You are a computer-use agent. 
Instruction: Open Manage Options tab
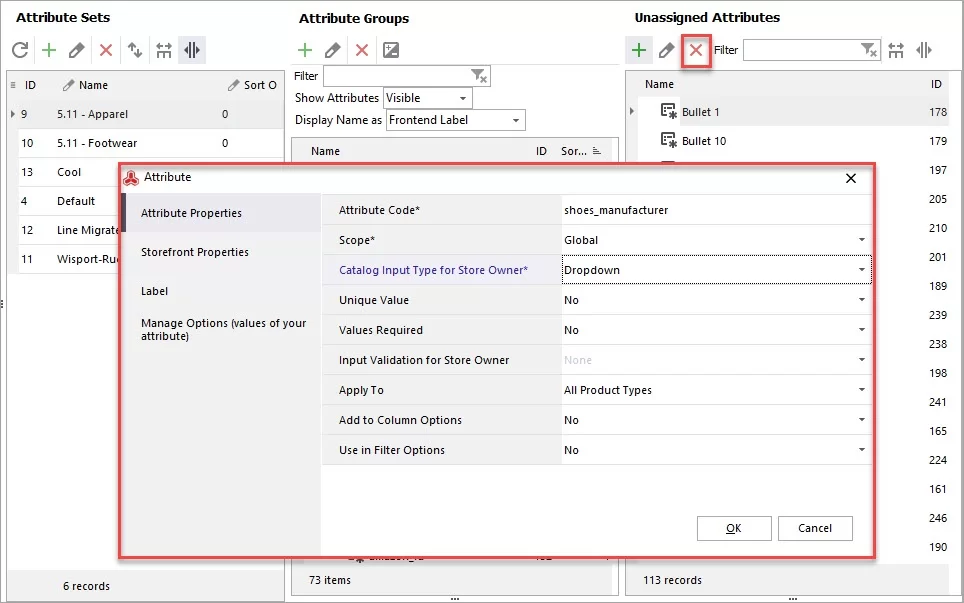pos(223,329)
